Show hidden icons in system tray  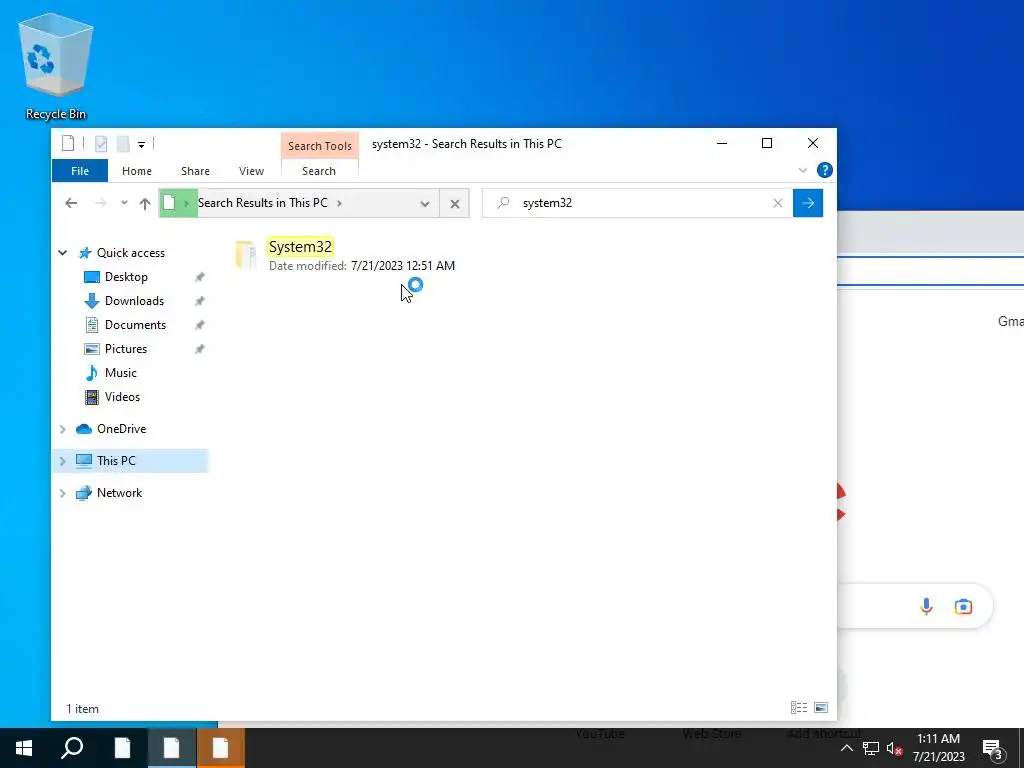846,748
